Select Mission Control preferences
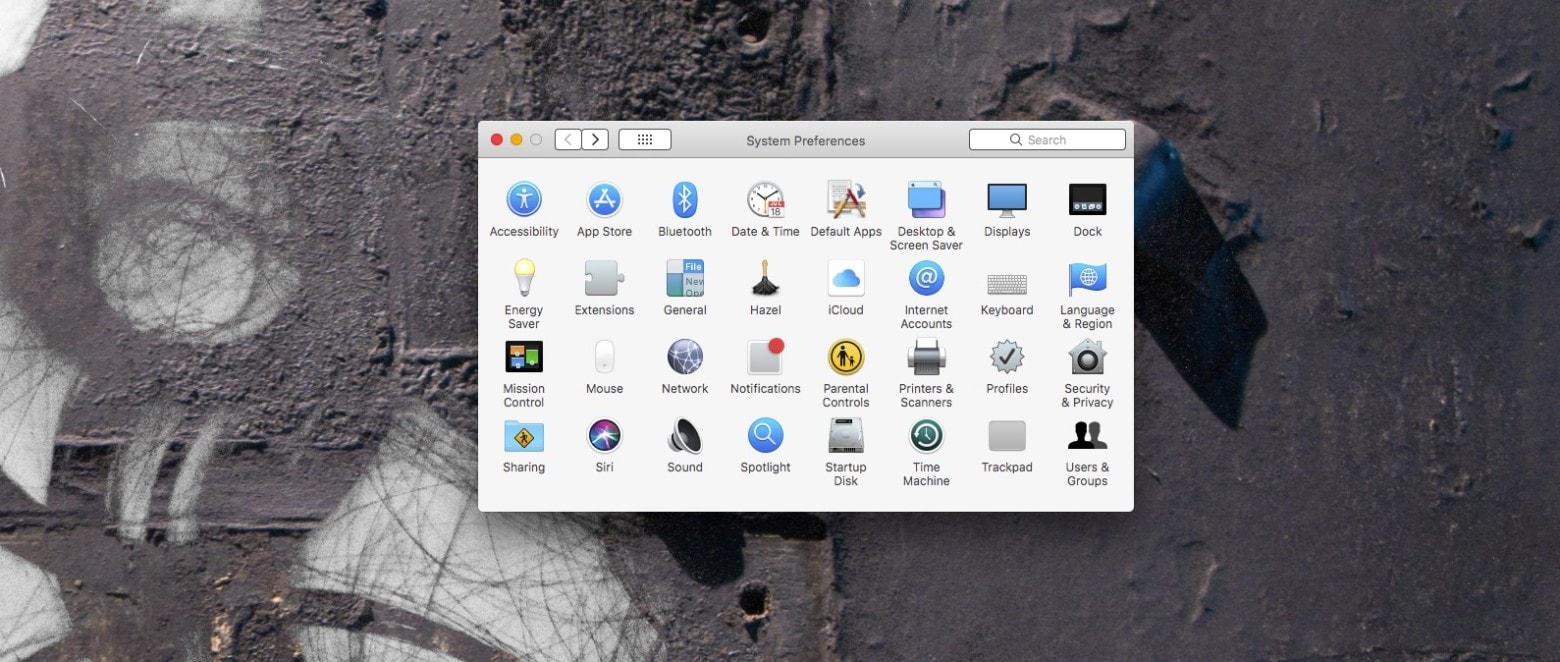Screen dimensions: 1560x662 tap(523, 357)
